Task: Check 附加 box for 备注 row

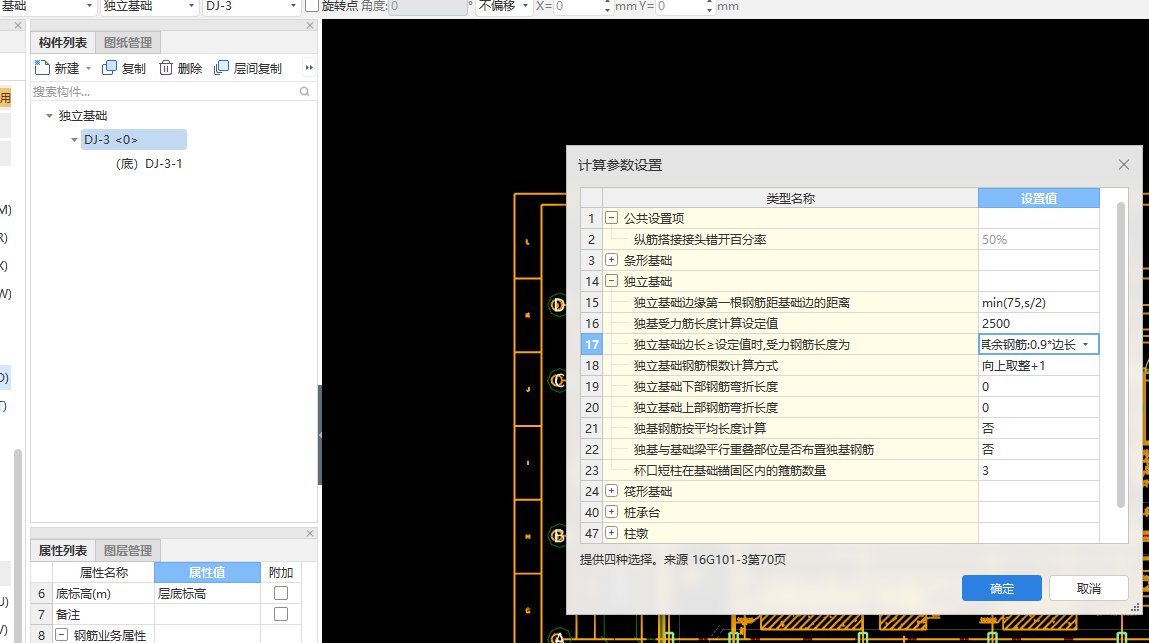Action: (x=281, y=614)
